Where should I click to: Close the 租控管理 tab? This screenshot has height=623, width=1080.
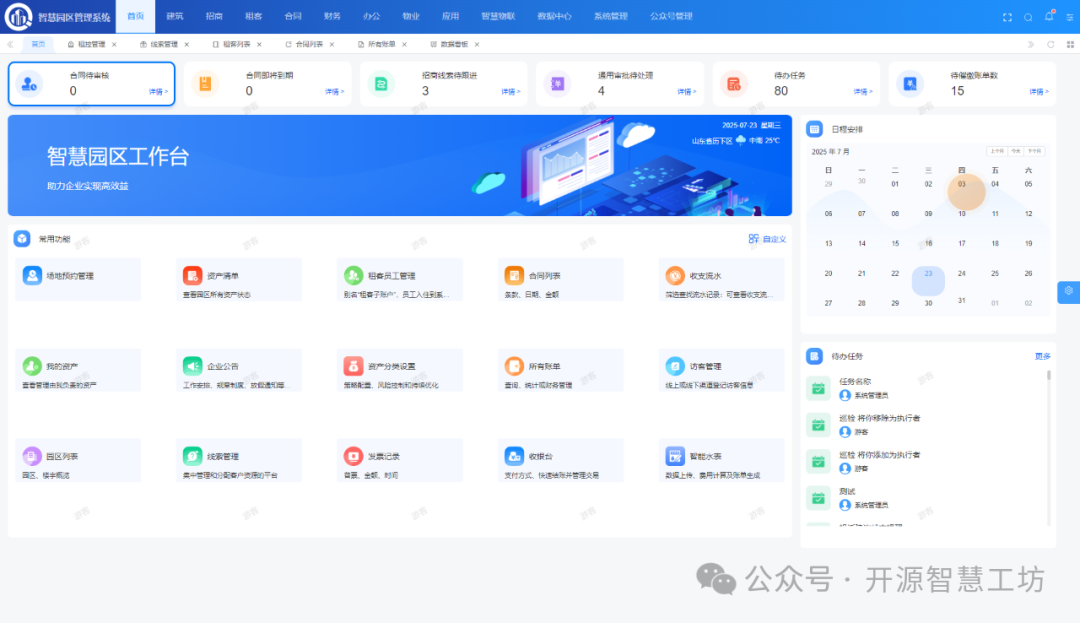[x=114, y=44]
